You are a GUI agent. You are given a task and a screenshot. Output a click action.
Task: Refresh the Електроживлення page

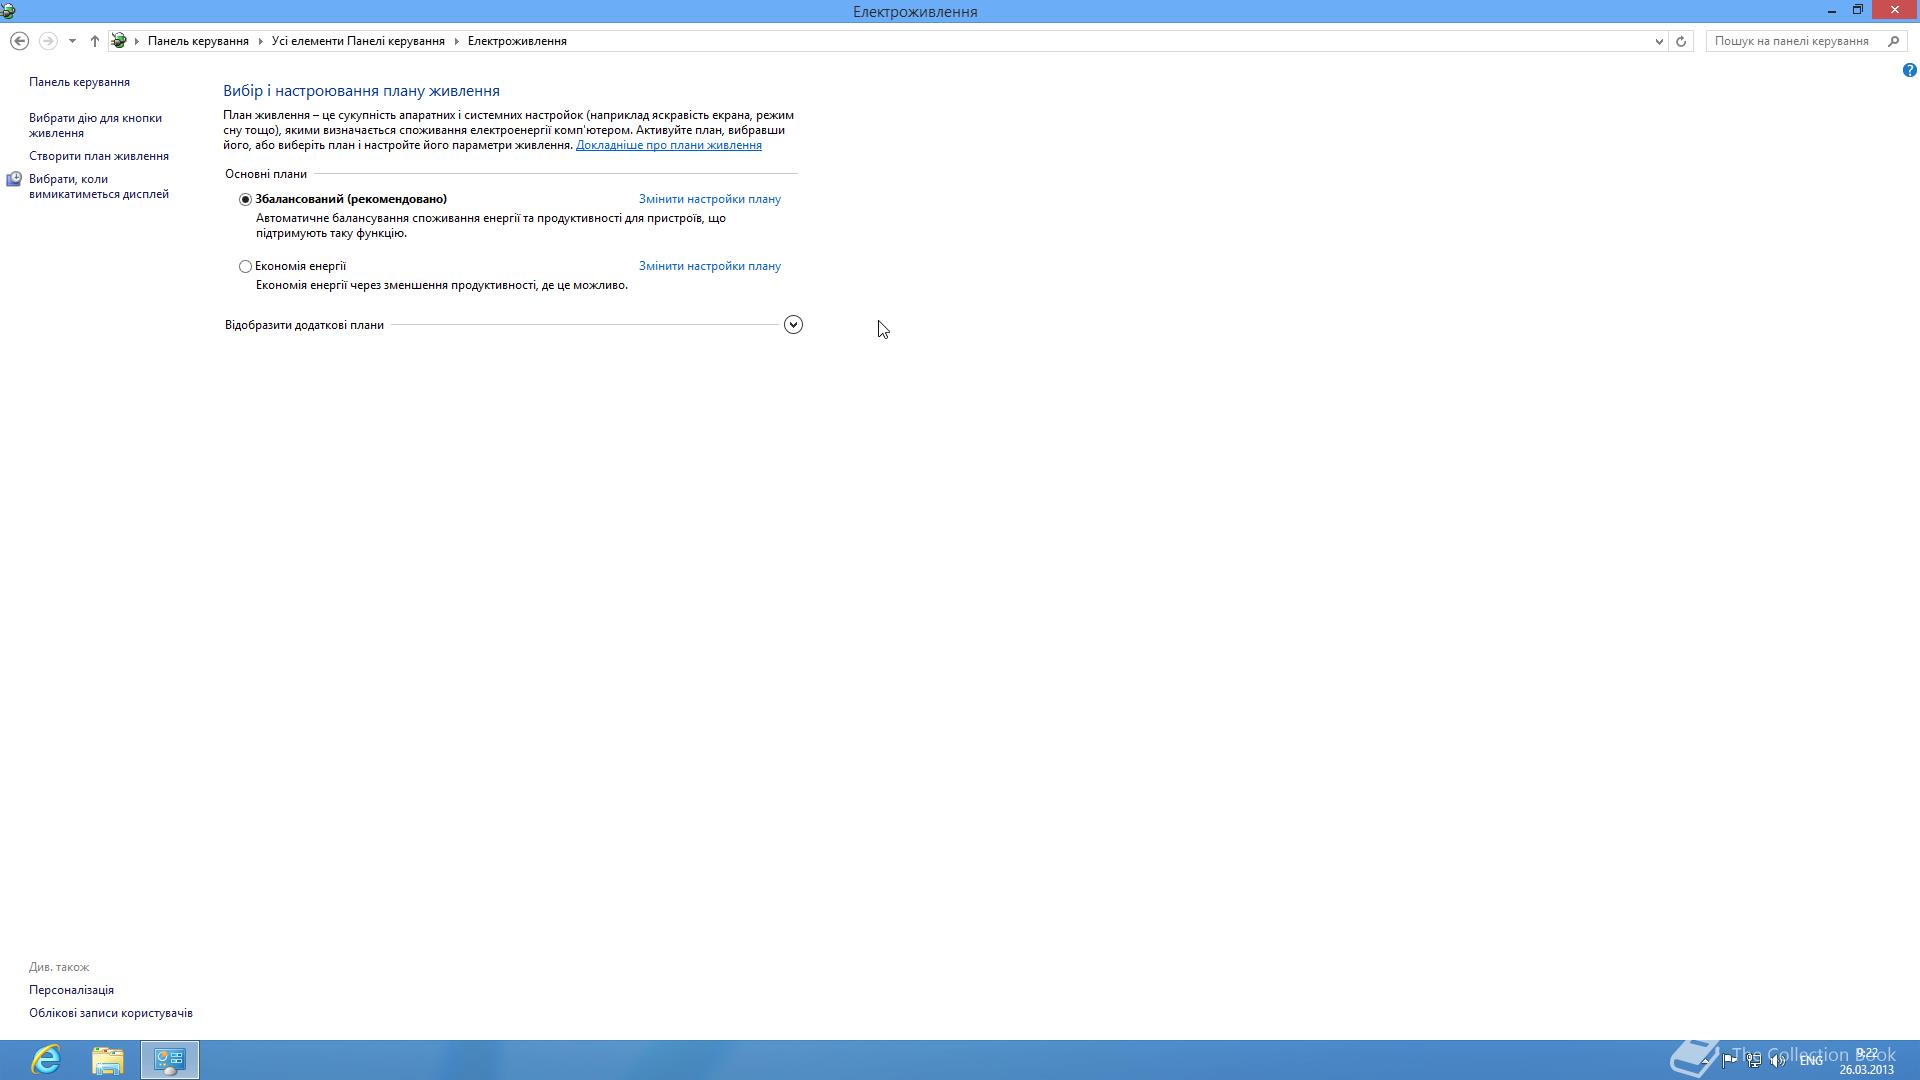point(1681,41)
